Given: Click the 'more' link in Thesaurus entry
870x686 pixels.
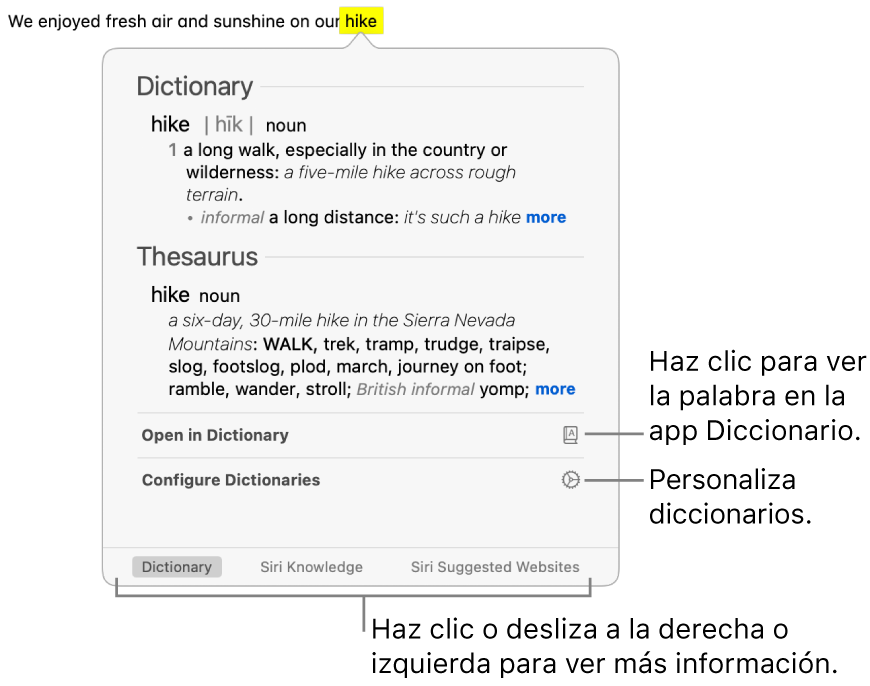Looking at the screenshot, I should (x=555, y=389).
